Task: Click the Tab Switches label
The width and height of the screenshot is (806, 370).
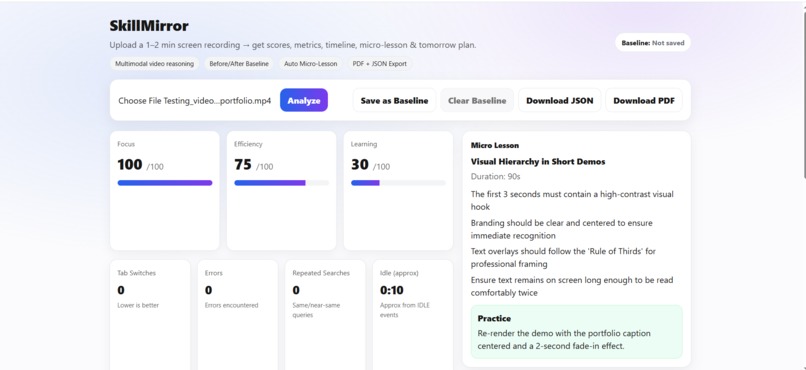Action: (x=136, y=273)
